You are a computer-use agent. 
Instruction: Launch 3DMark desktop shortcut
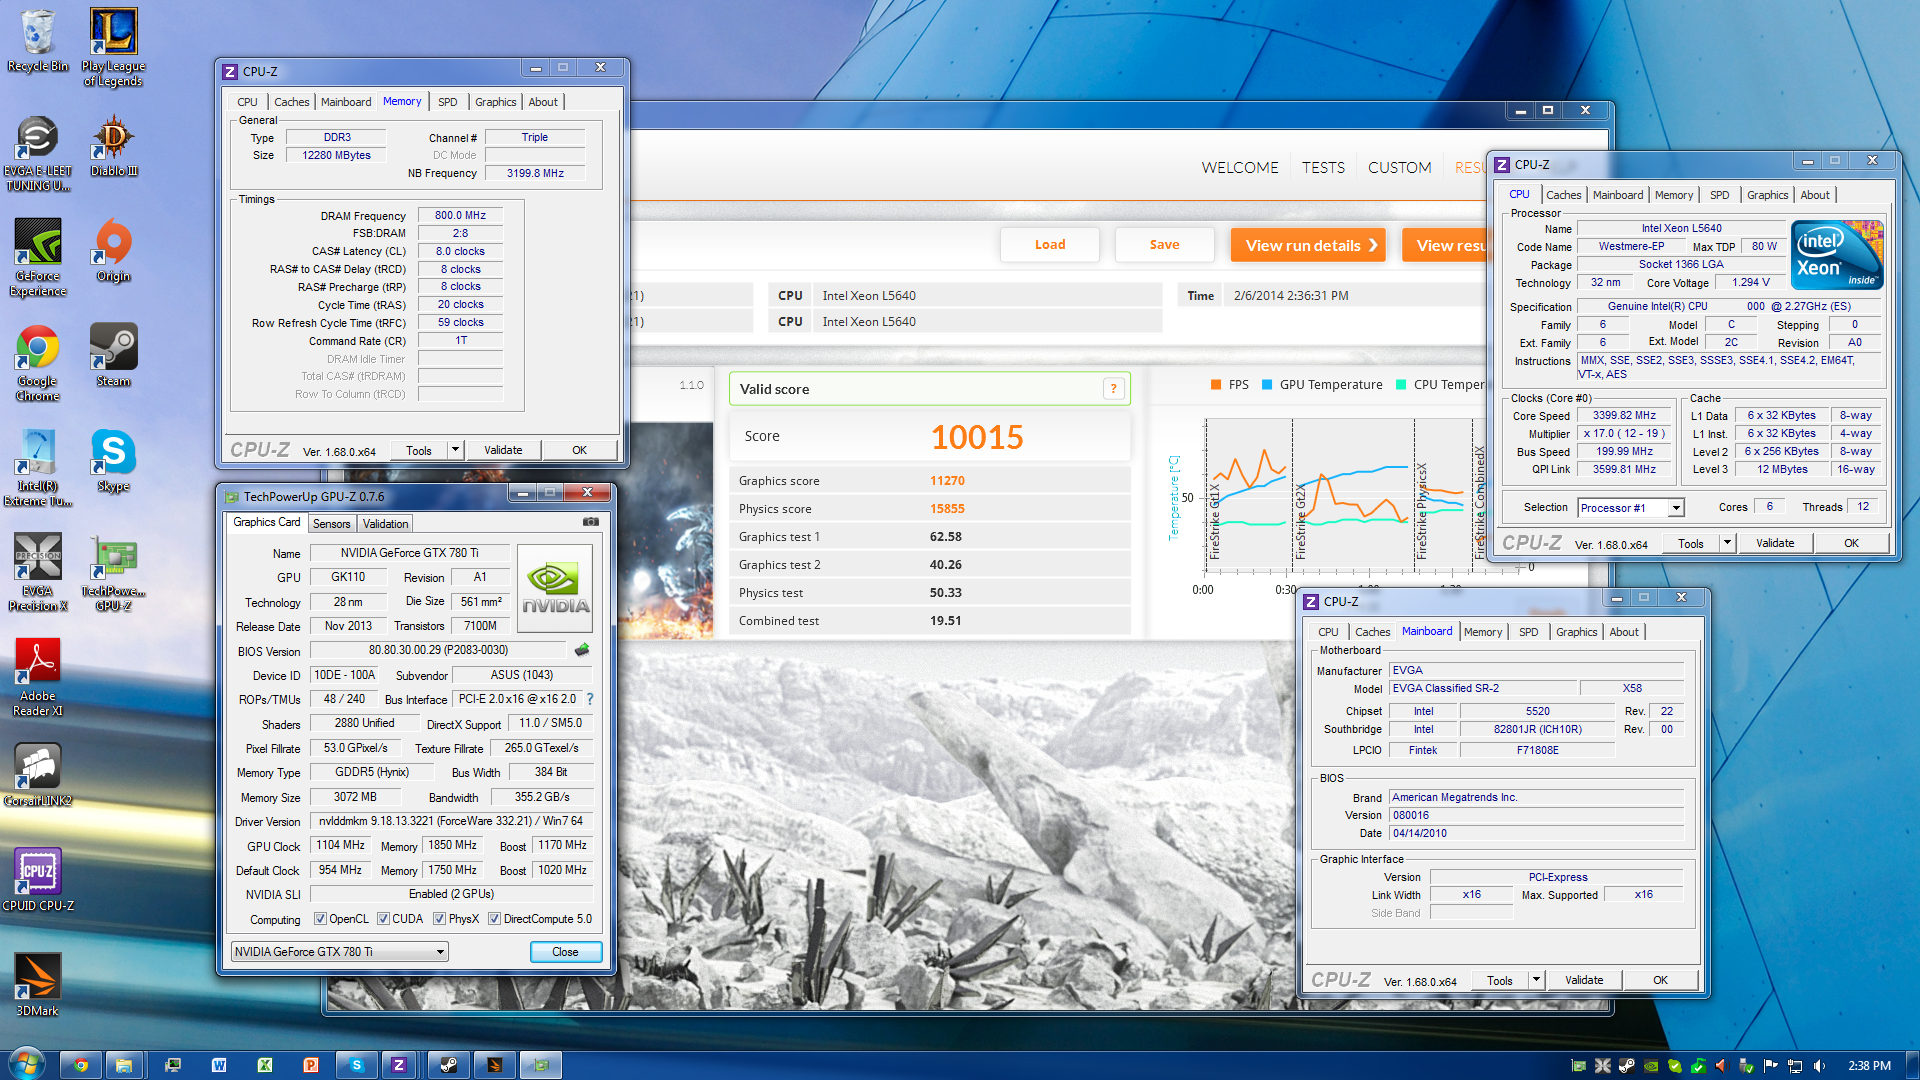(38, 985)
